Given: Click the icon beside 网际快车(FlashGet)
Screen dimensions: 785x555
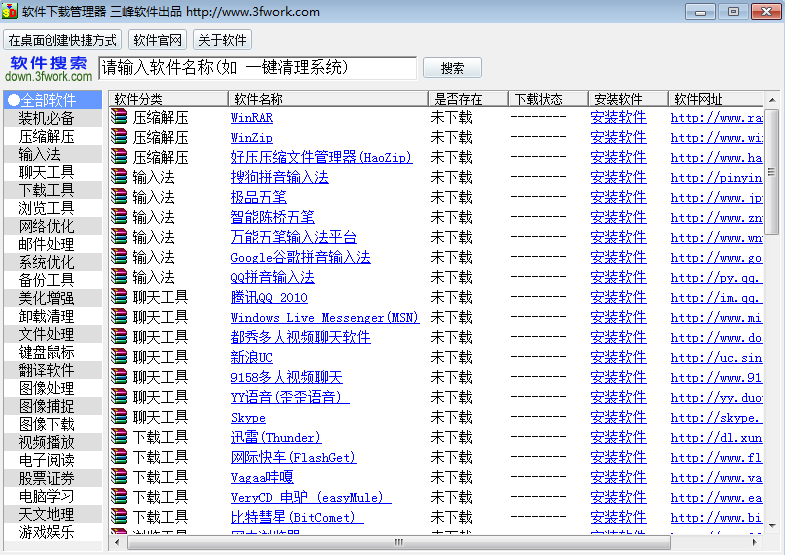Looking at the screenshot, I should click(x=119, y=457).
